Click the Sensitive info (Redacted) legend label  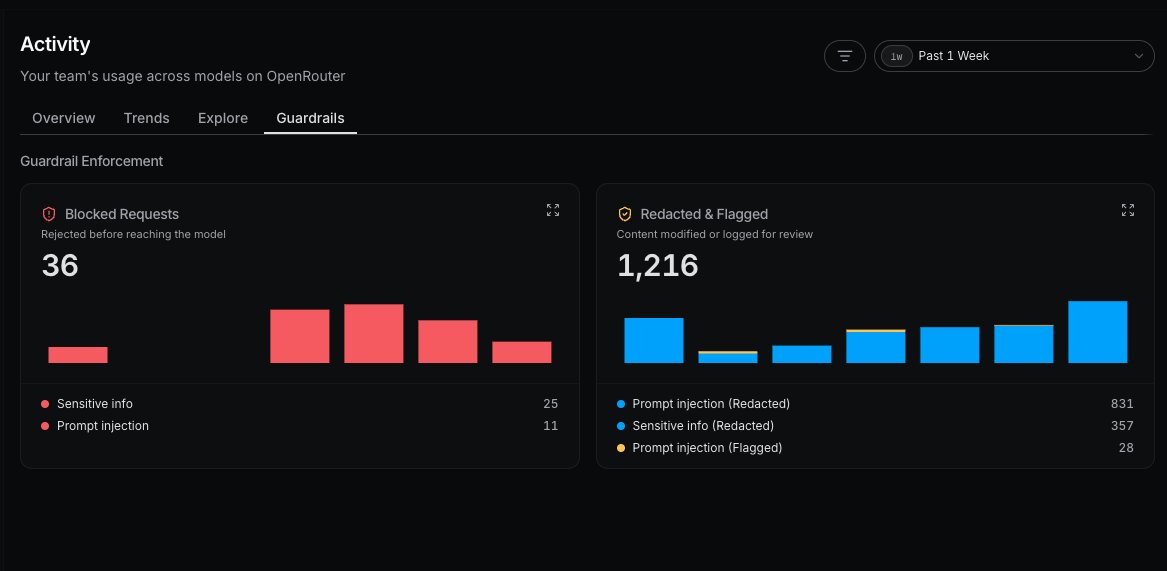tap(703, 426)
